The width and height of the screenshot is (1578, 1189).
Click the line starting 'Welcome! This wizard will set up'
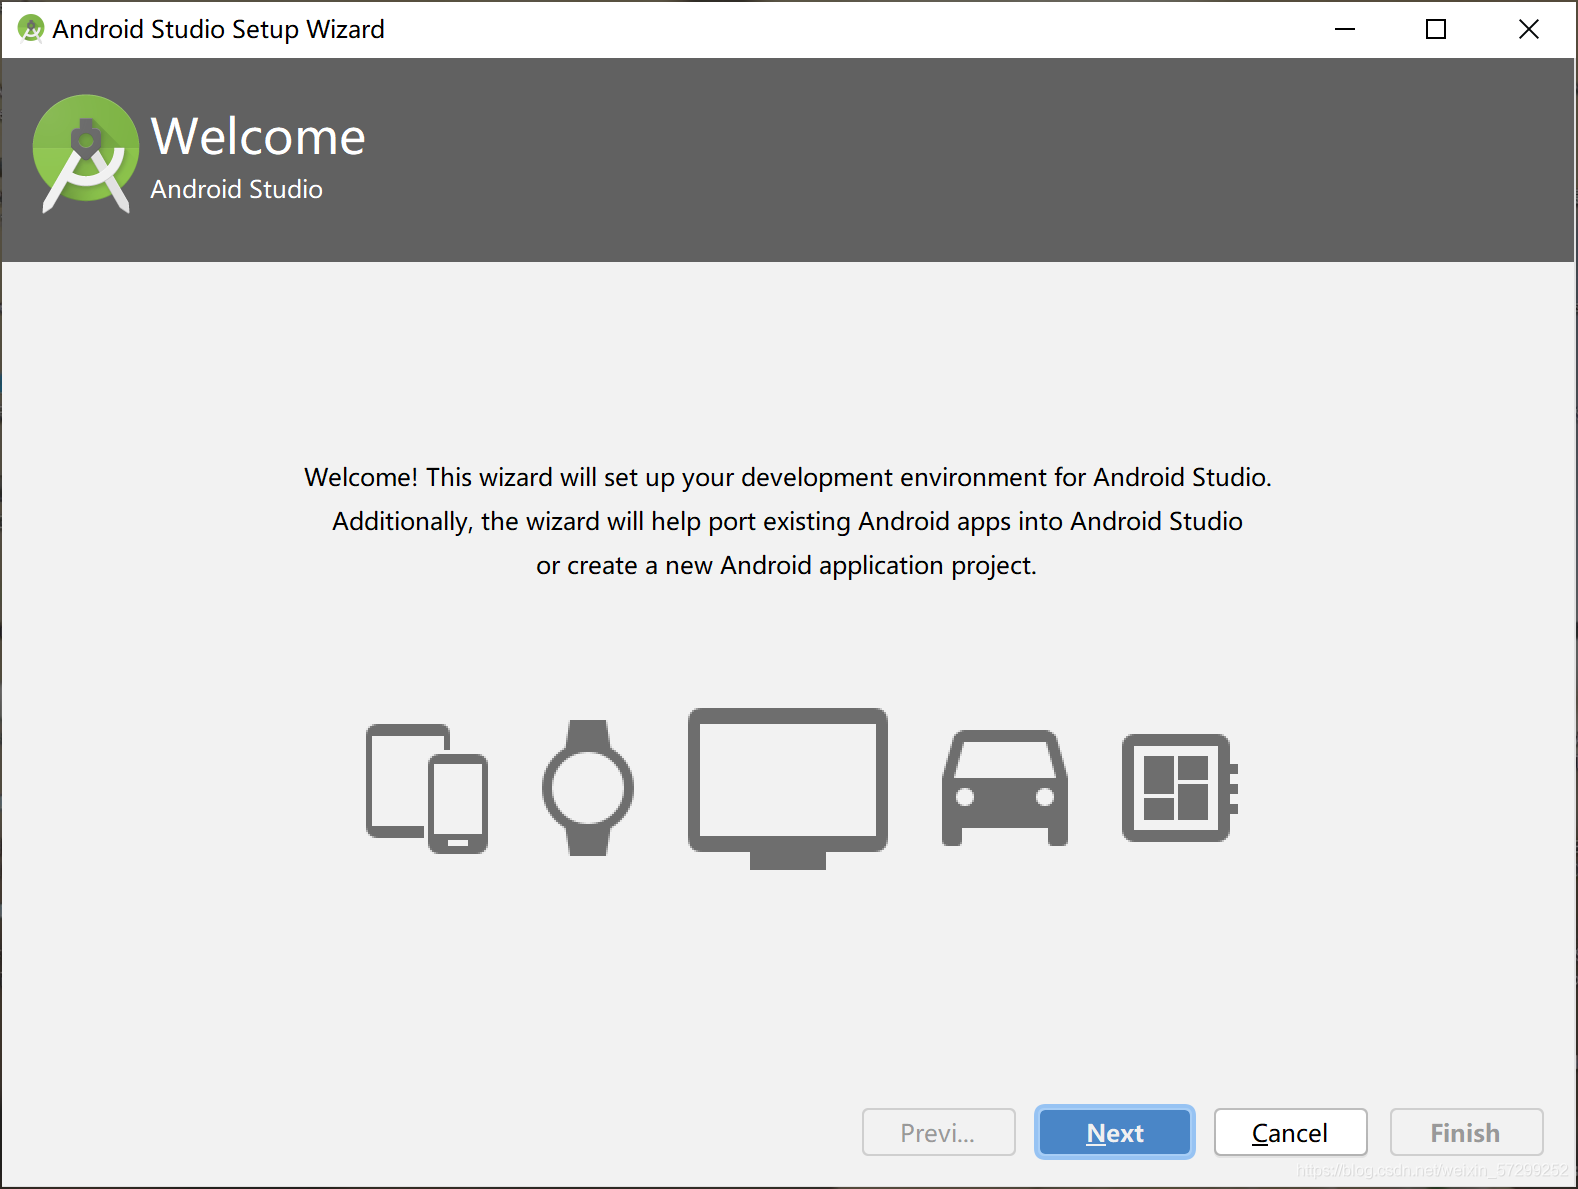788,477
